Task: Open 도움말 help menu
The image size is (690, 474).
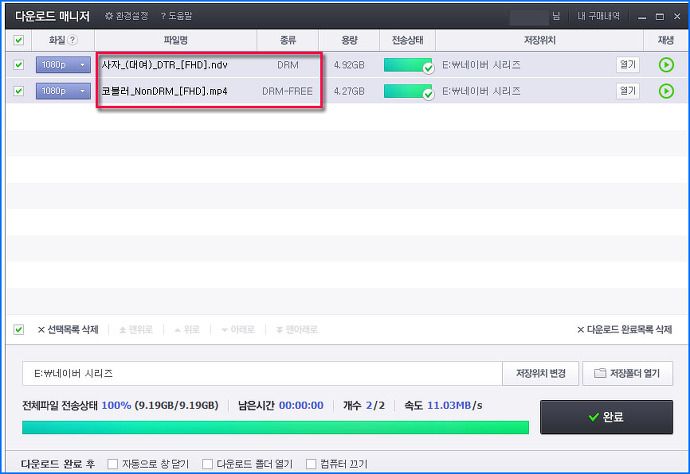Action: [x=176, y=16]
